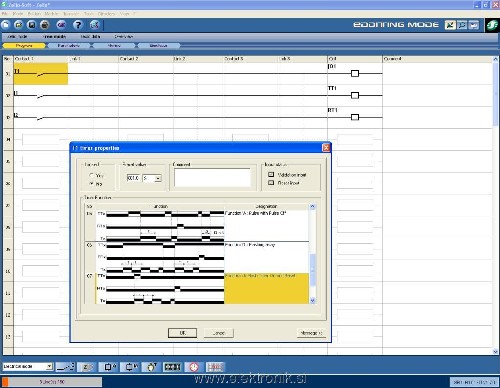Open the preset time unit dropdown

coord(158,178)
